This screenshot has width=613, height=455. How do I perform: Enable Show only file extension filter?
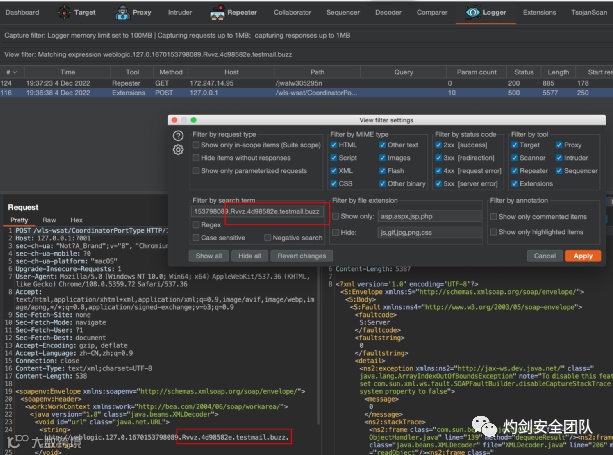click(x=335, y=216)
